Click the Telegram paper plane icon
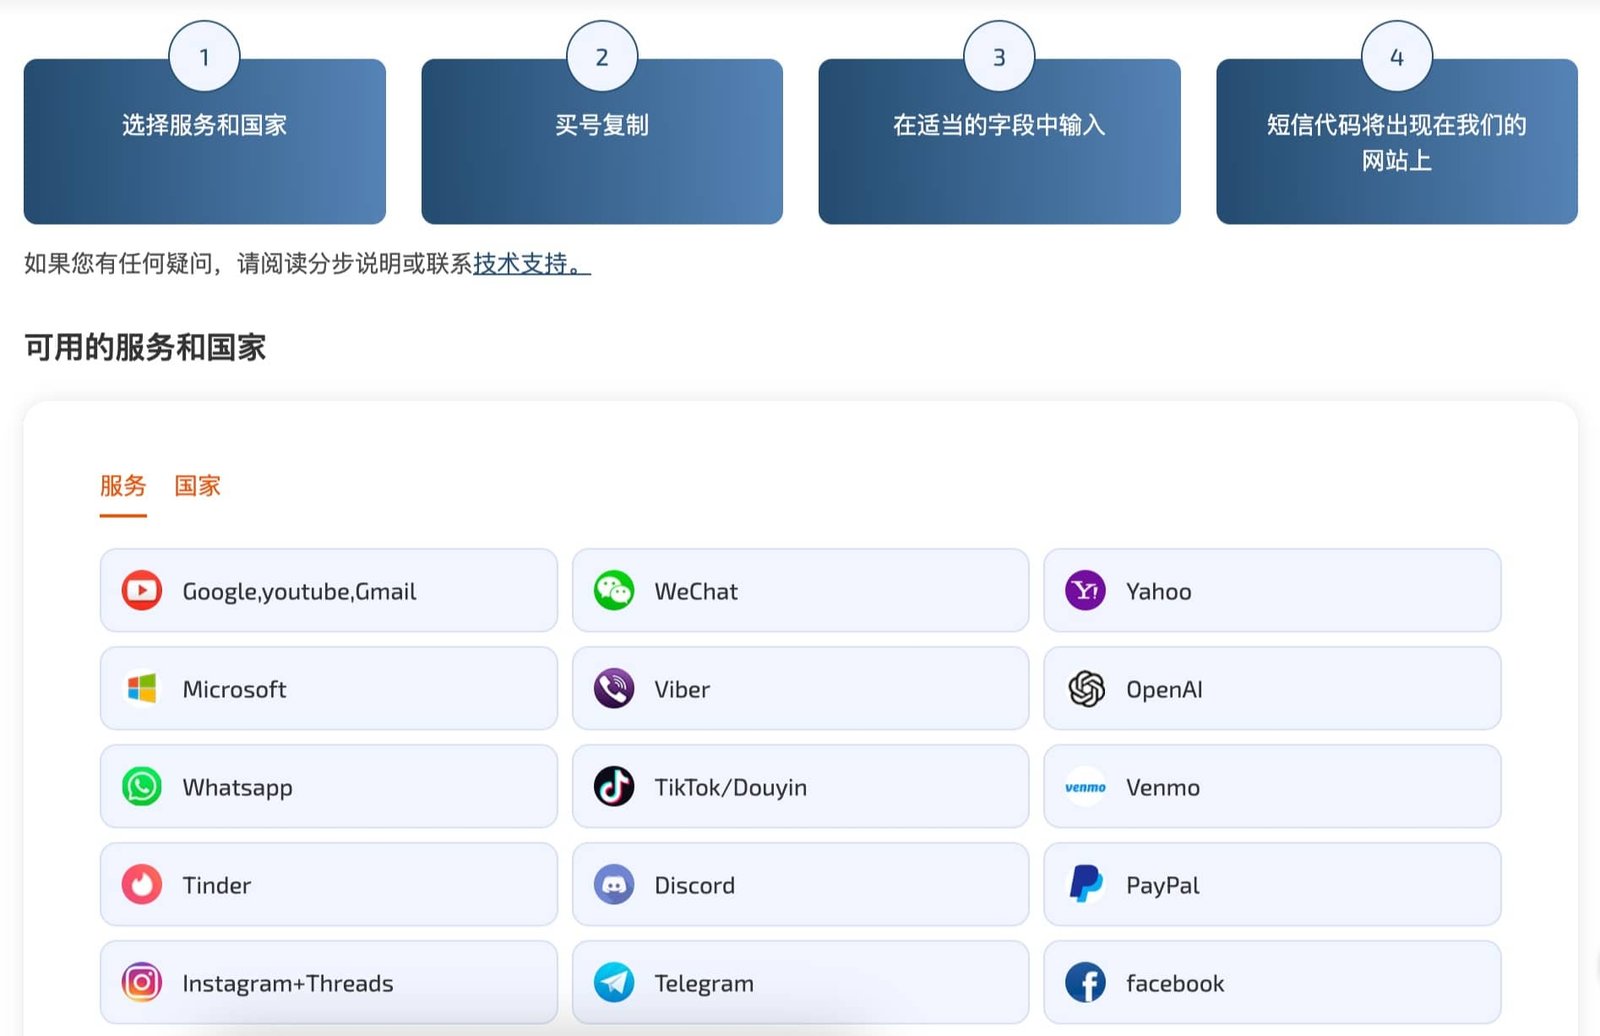 coord(614,983)
